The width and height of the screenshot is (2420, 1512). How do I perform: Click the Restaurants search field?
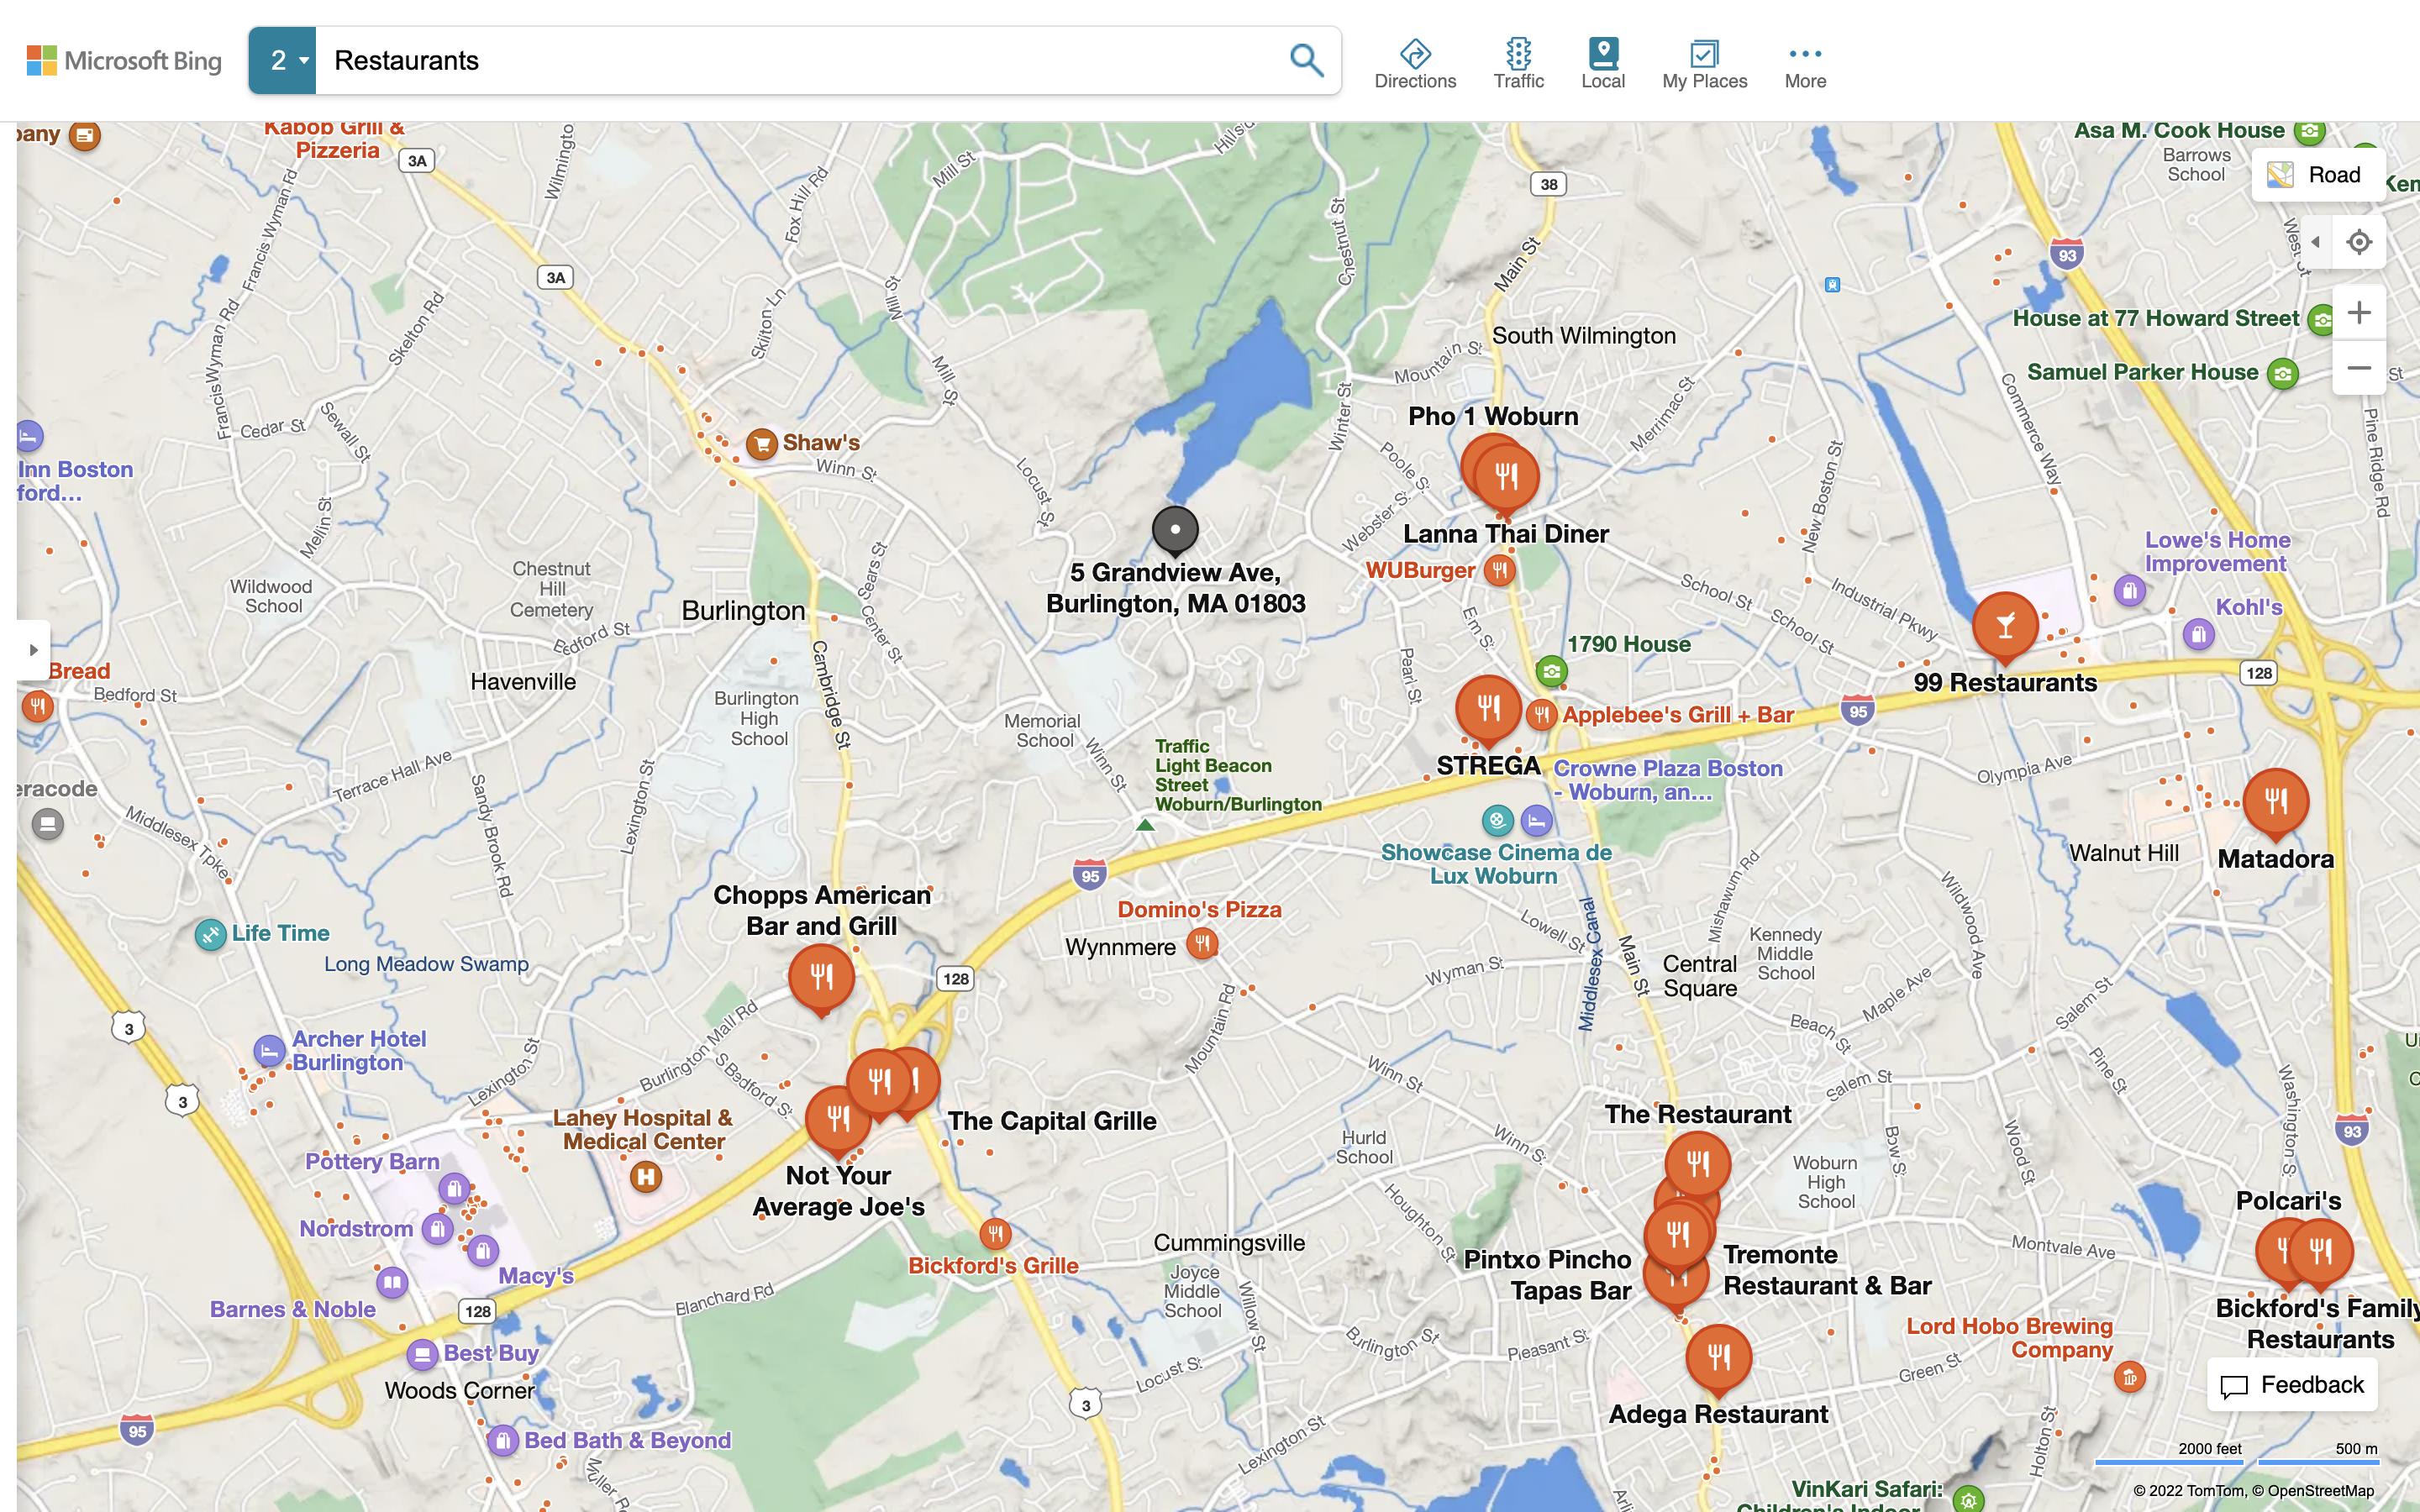[x=800, y=60]
